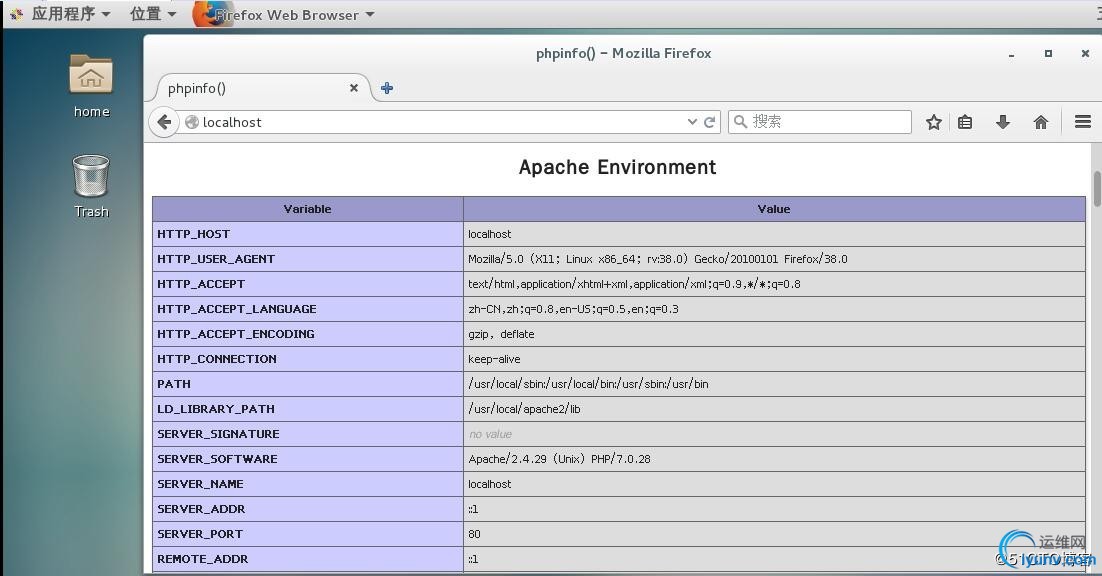Minimize the Firefox window
Screen dimensions: 1102x576
(x=1011, y=54)
